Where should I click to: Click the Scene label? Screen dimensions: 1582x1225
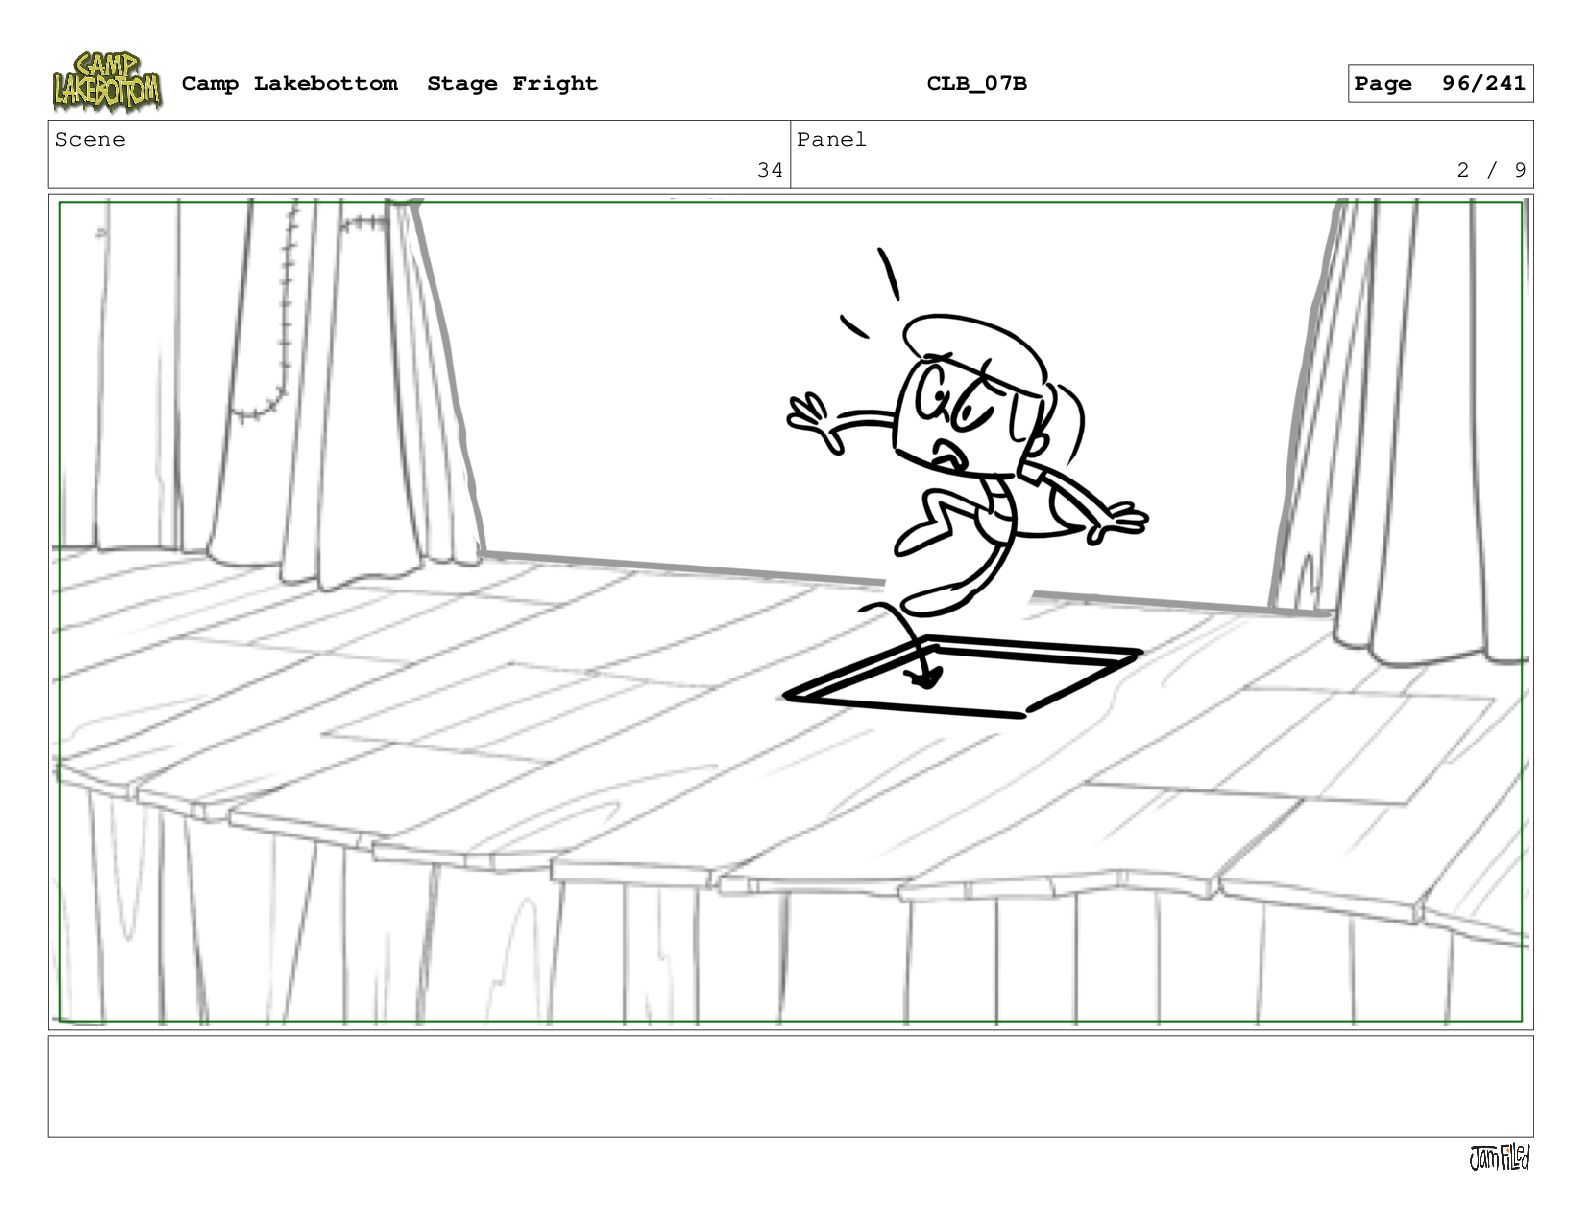click(91, 140)
